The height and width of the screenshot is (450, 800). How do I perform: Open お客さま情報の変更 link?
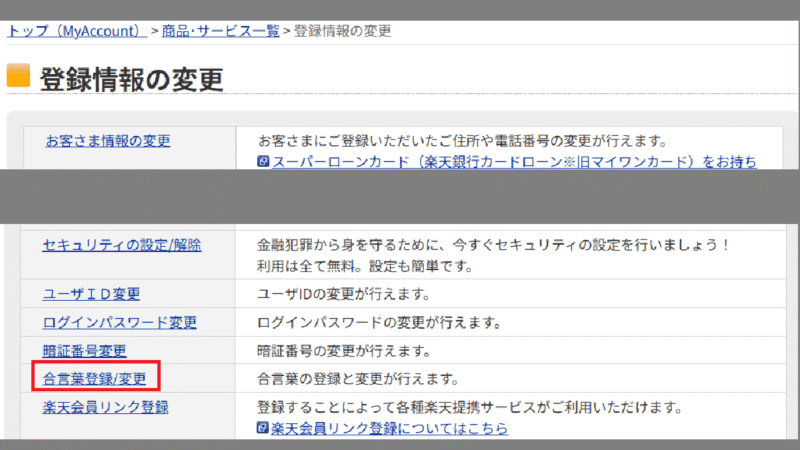[x=108, y=141]
